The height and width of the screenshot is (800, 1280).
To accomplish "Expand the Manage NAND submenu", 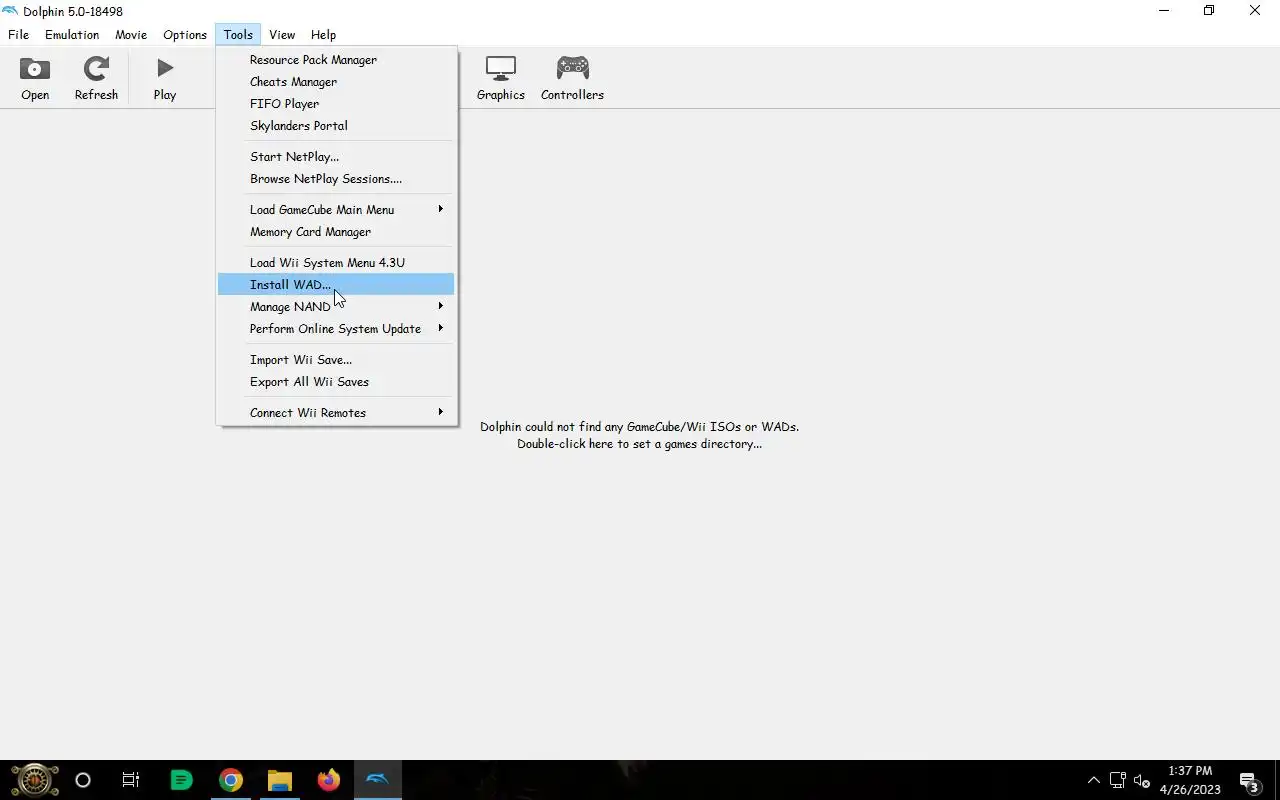I will coord(336,307).
